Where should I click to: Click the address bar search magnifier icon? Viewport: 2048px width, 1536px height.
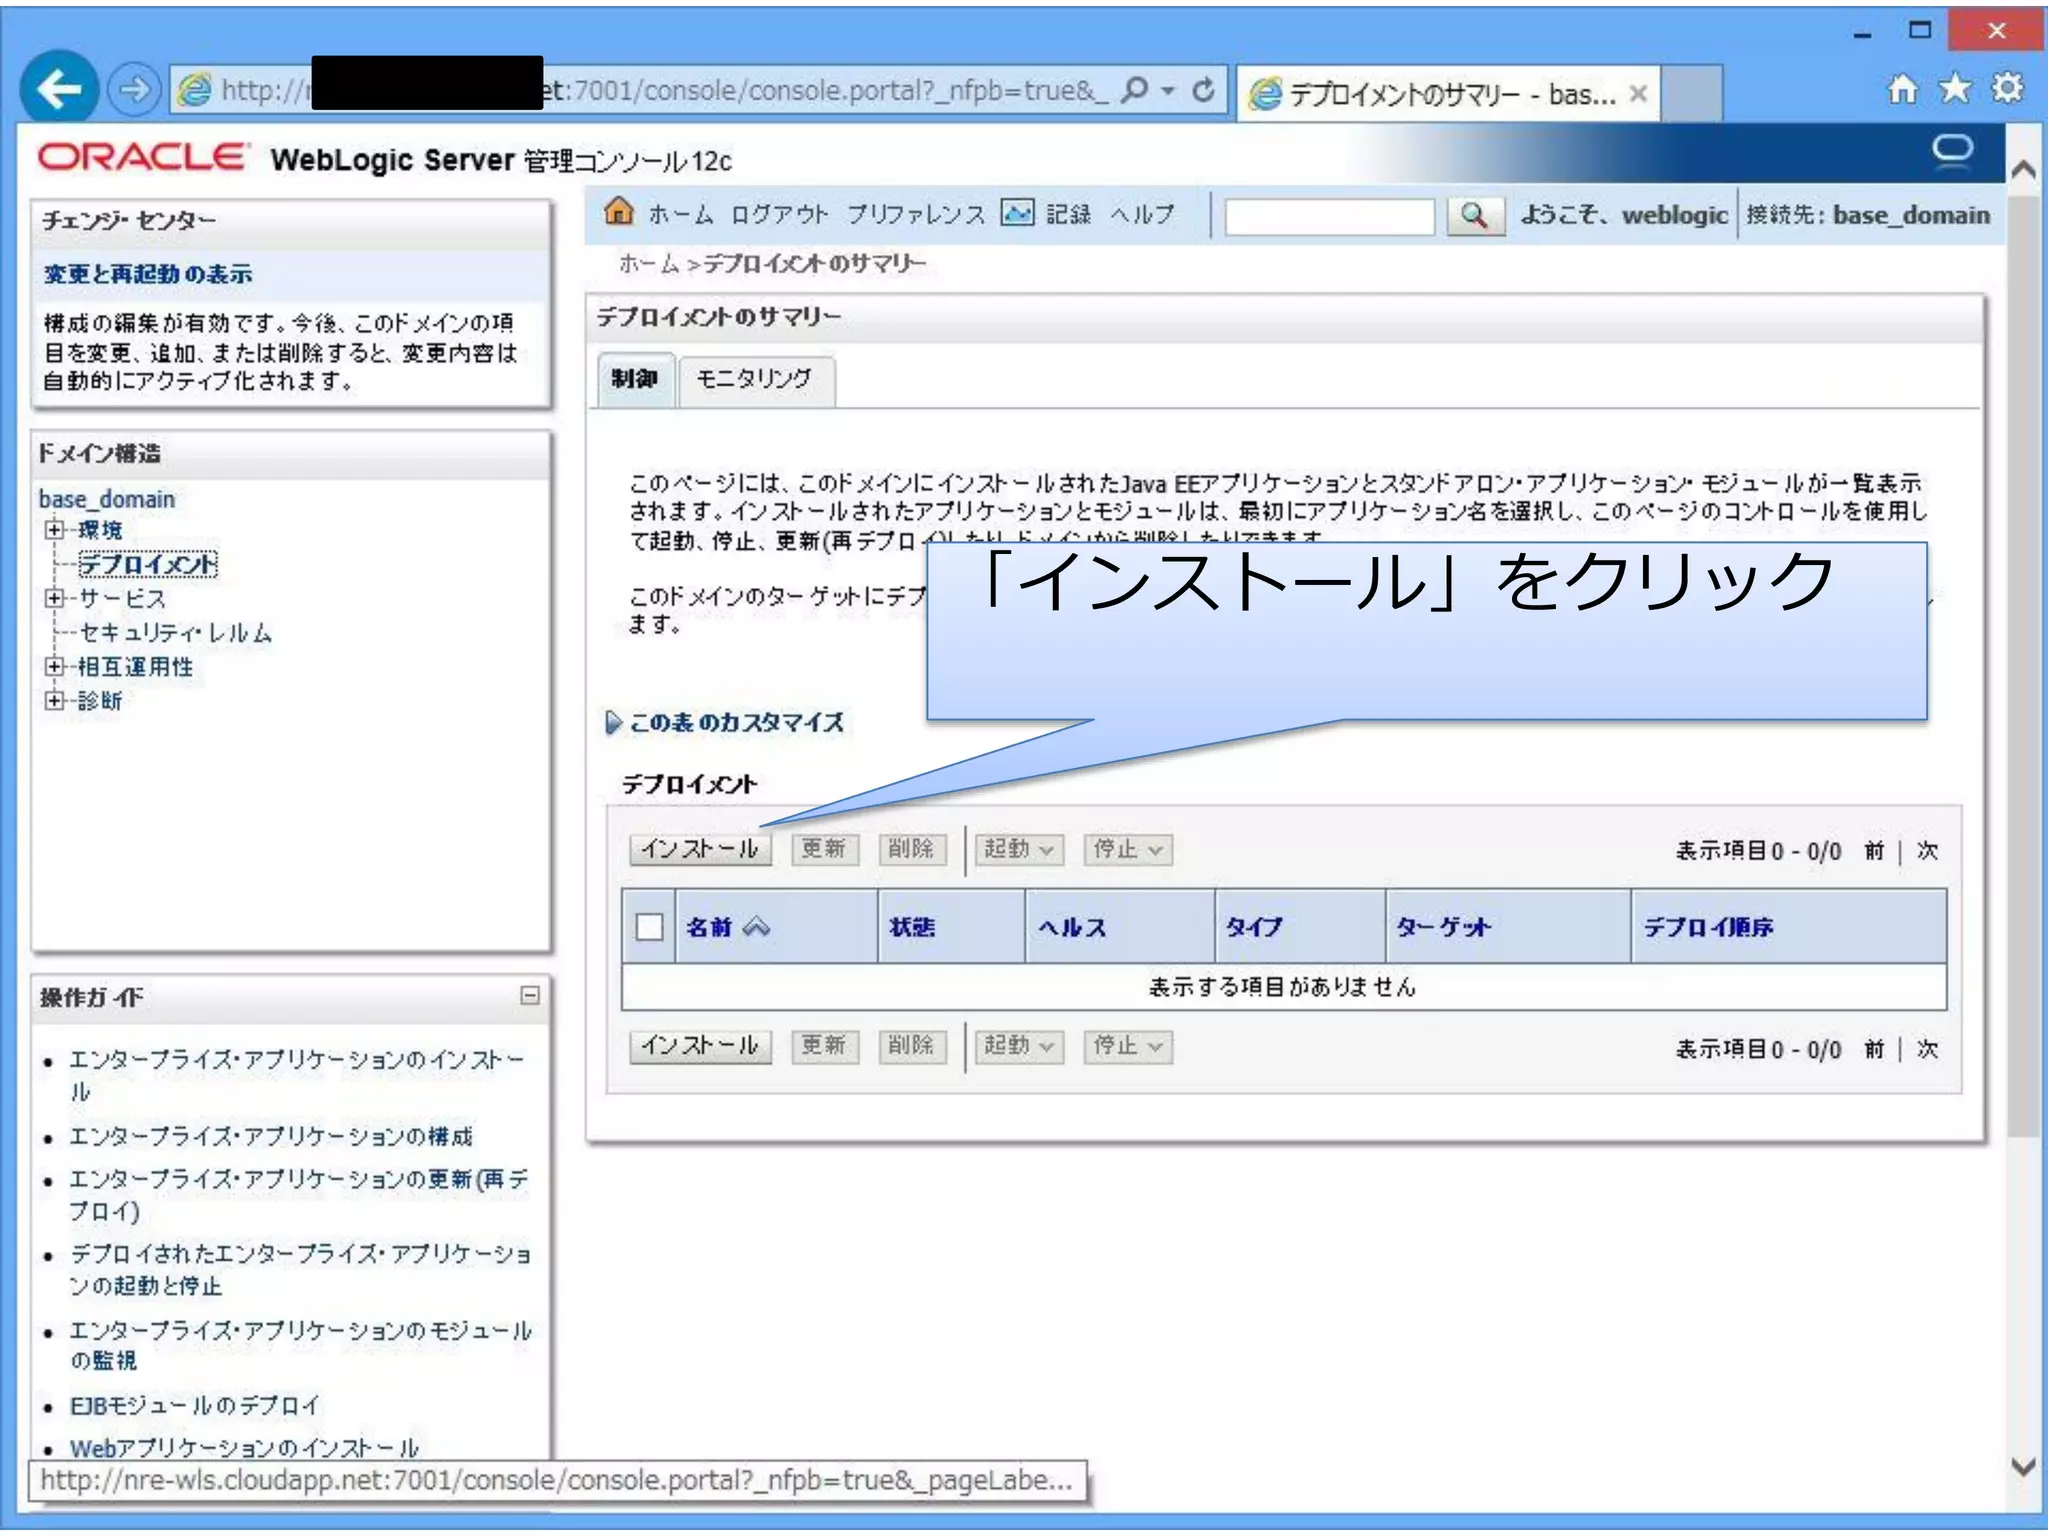[1135, 90]
